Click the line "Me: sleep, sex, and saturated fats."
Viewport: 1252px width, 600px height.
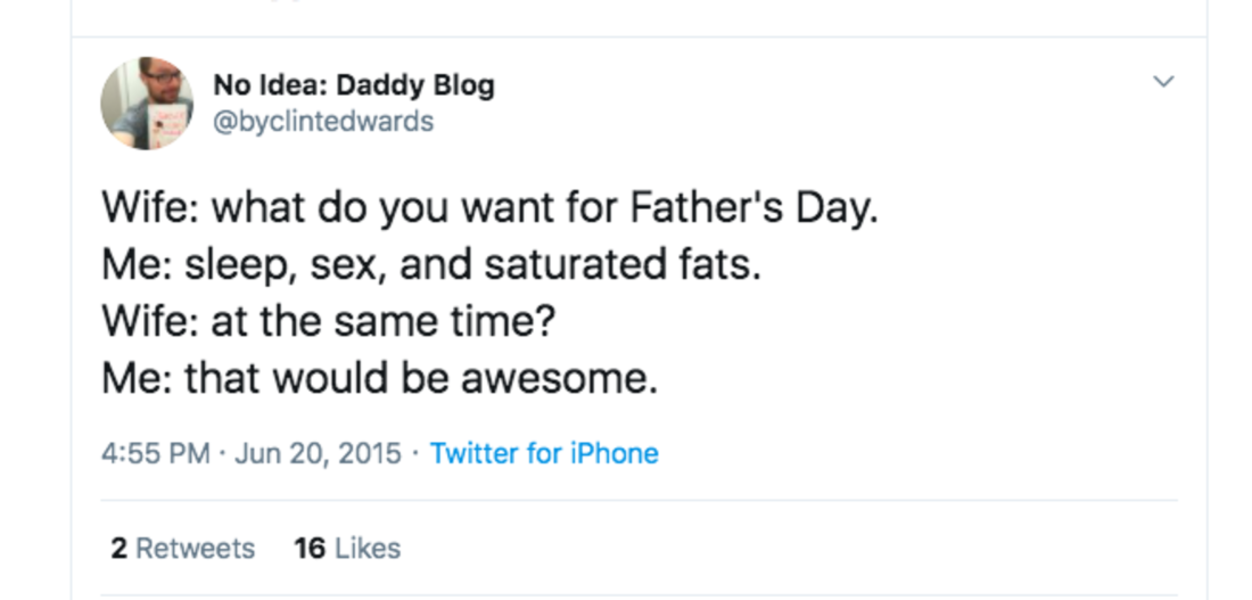pos(431,265)
